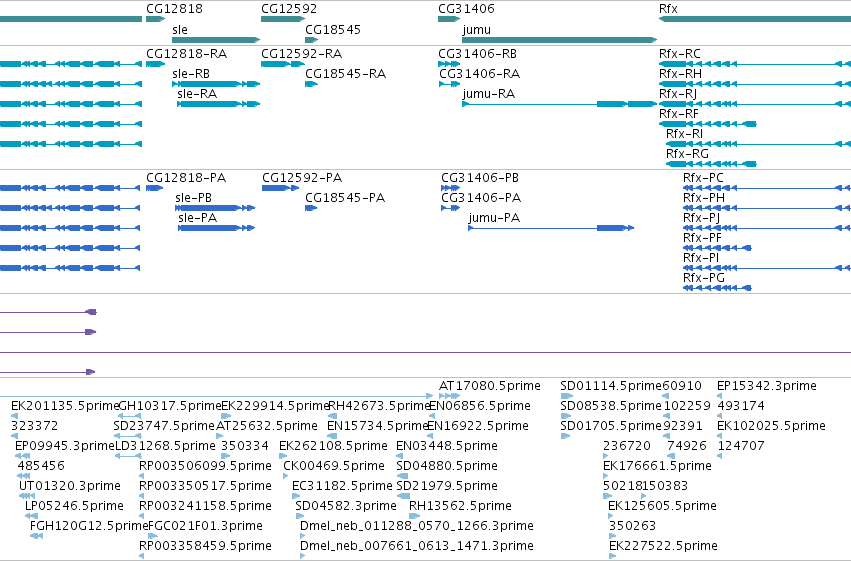
Task: Open protein CG31406-PA
Action: pyautogui.click(x=481, y=197)
